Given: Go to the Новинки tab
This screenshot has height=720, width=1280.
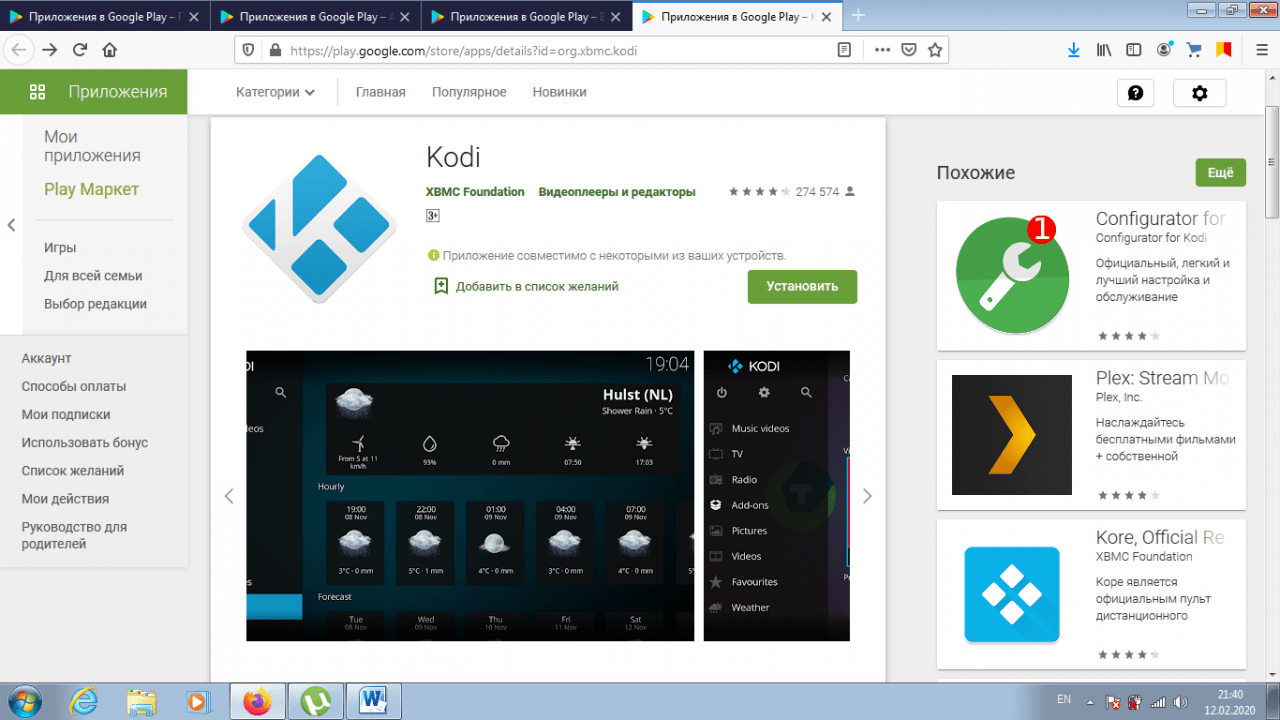Looking at the screenshot, I should tap(559, 92).
